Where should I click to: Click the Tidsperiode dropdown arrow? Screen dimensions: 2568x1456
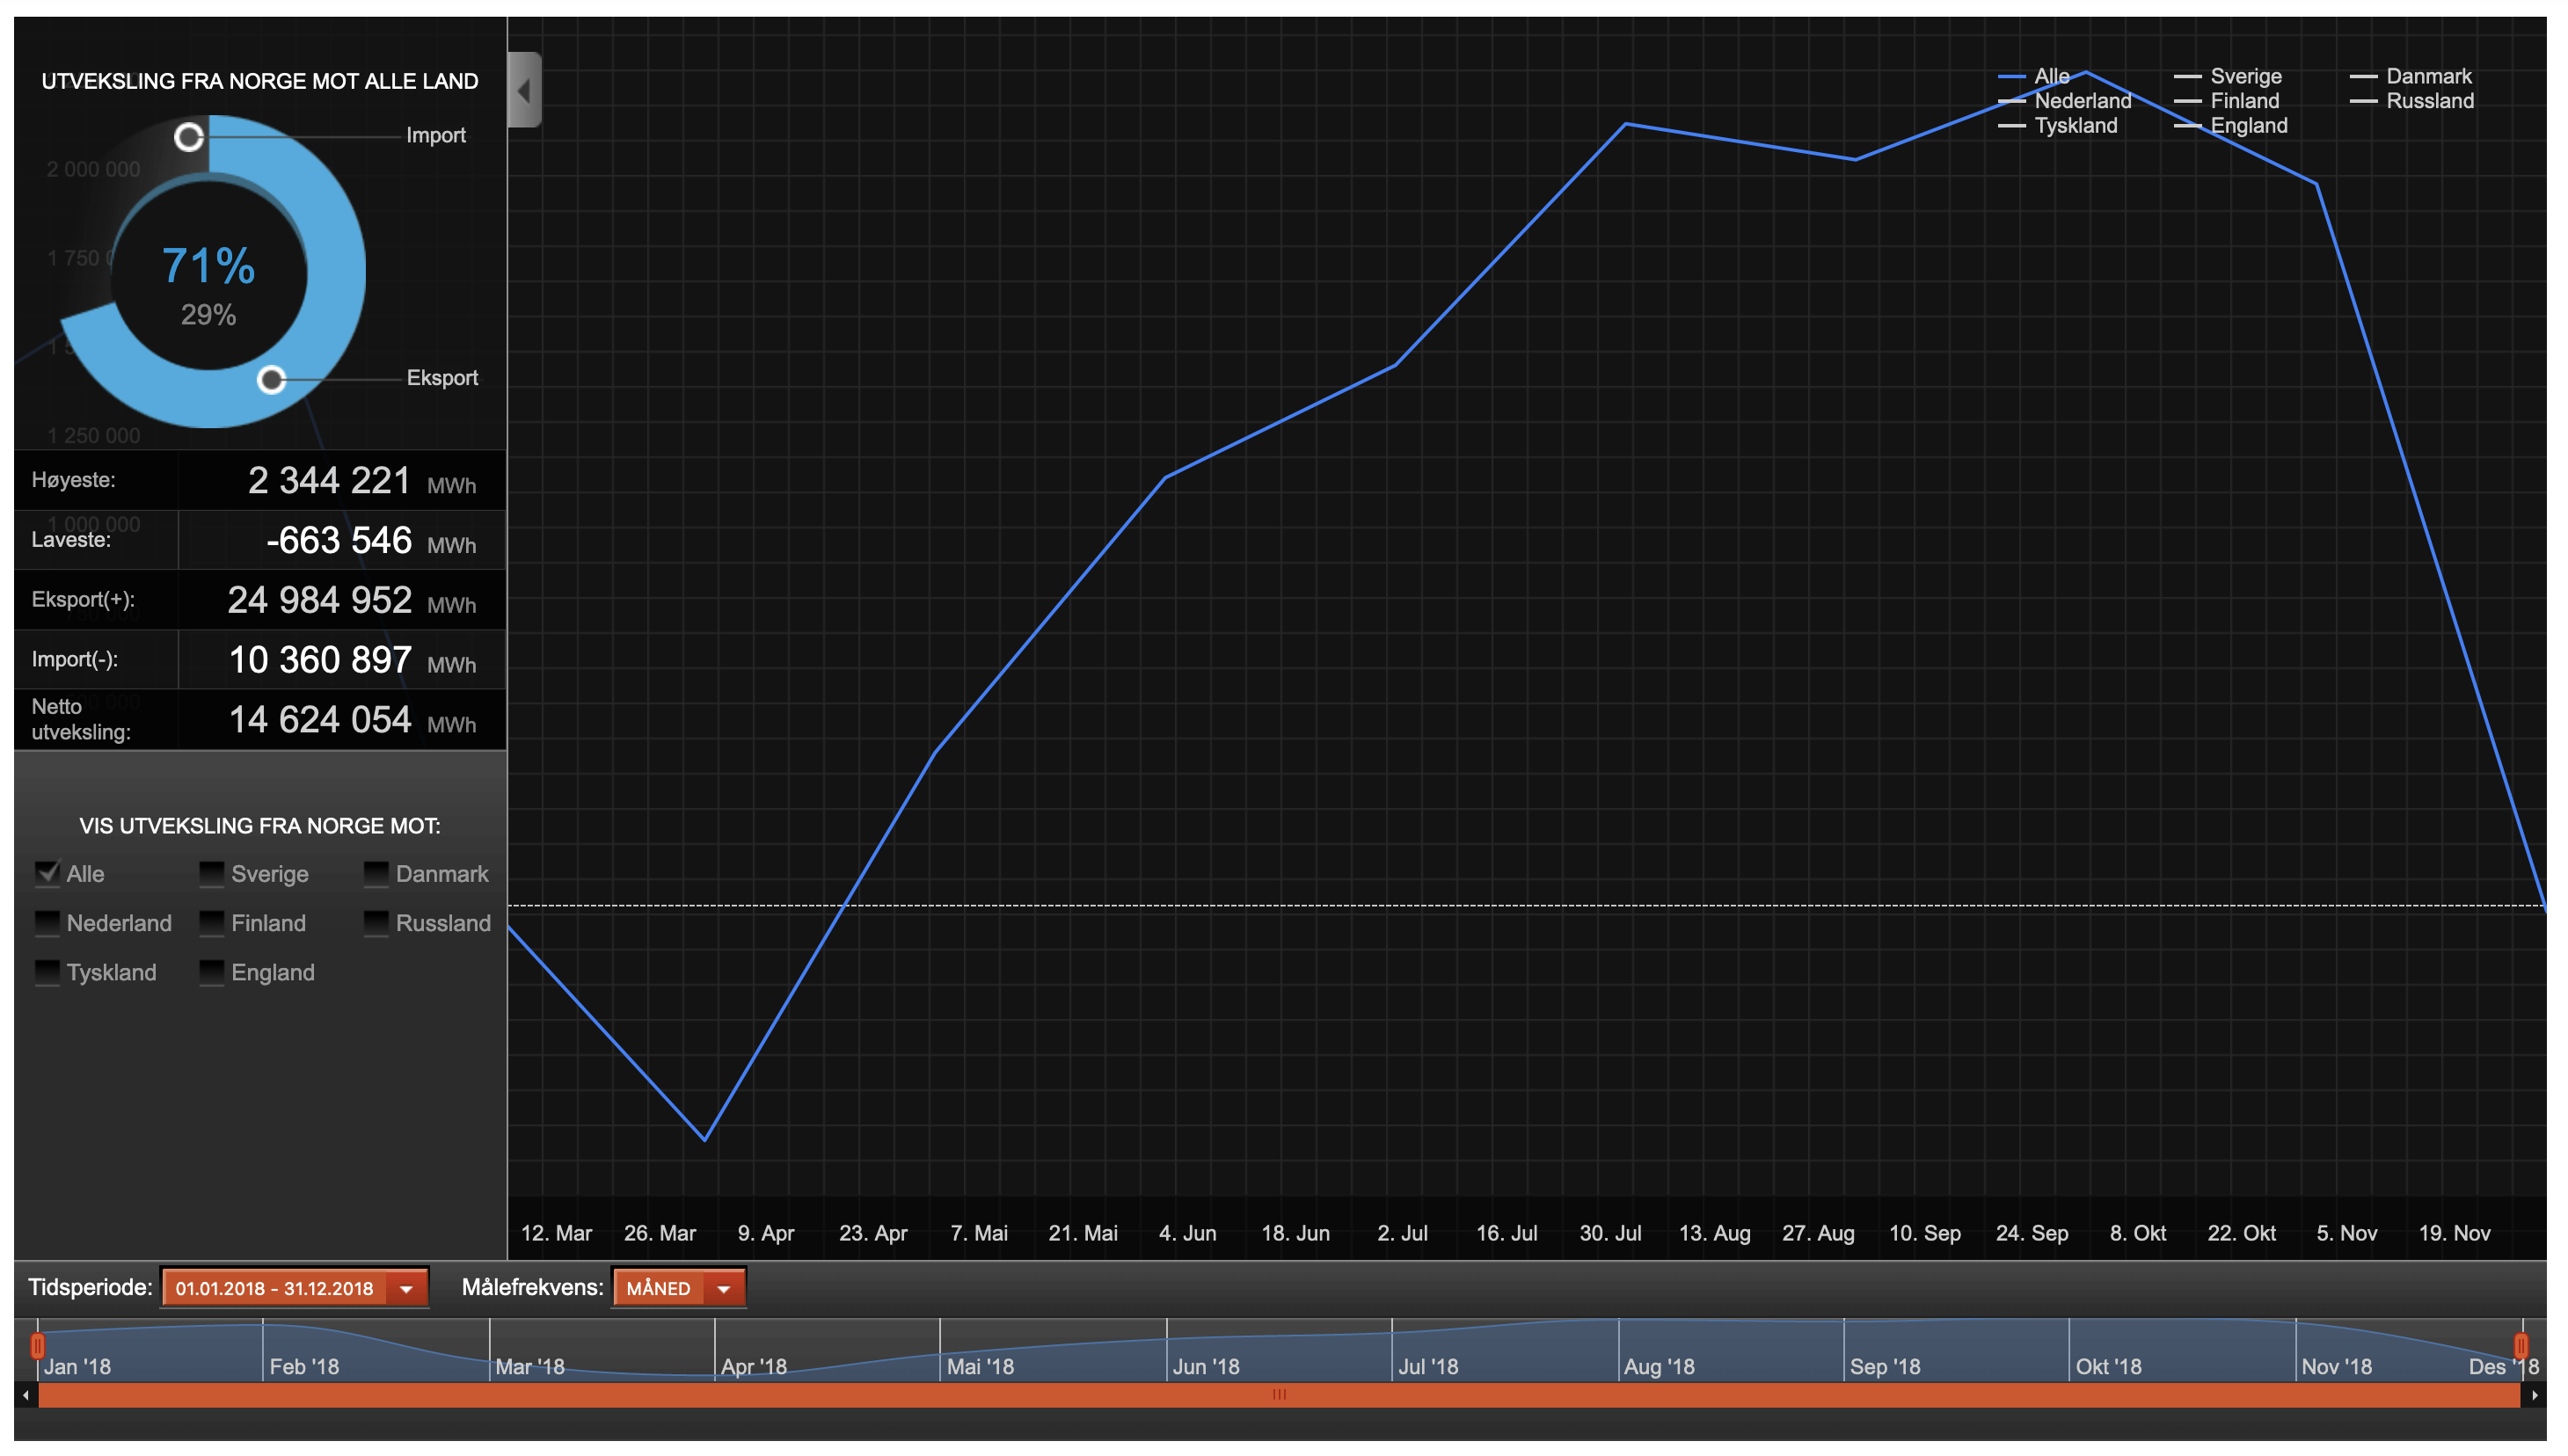click(407, 1288)
